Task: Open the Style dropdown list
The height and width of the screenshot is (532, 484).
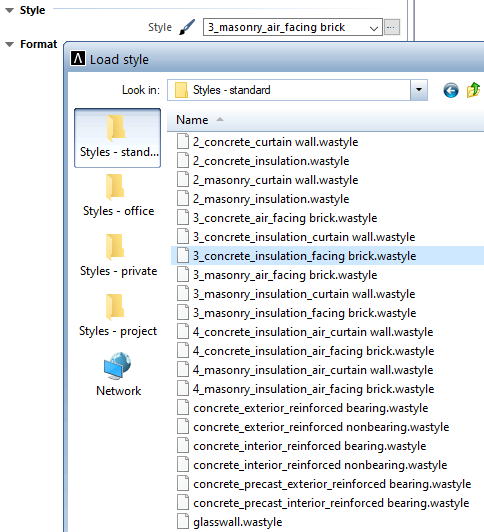Action: (x=374, y=28)
